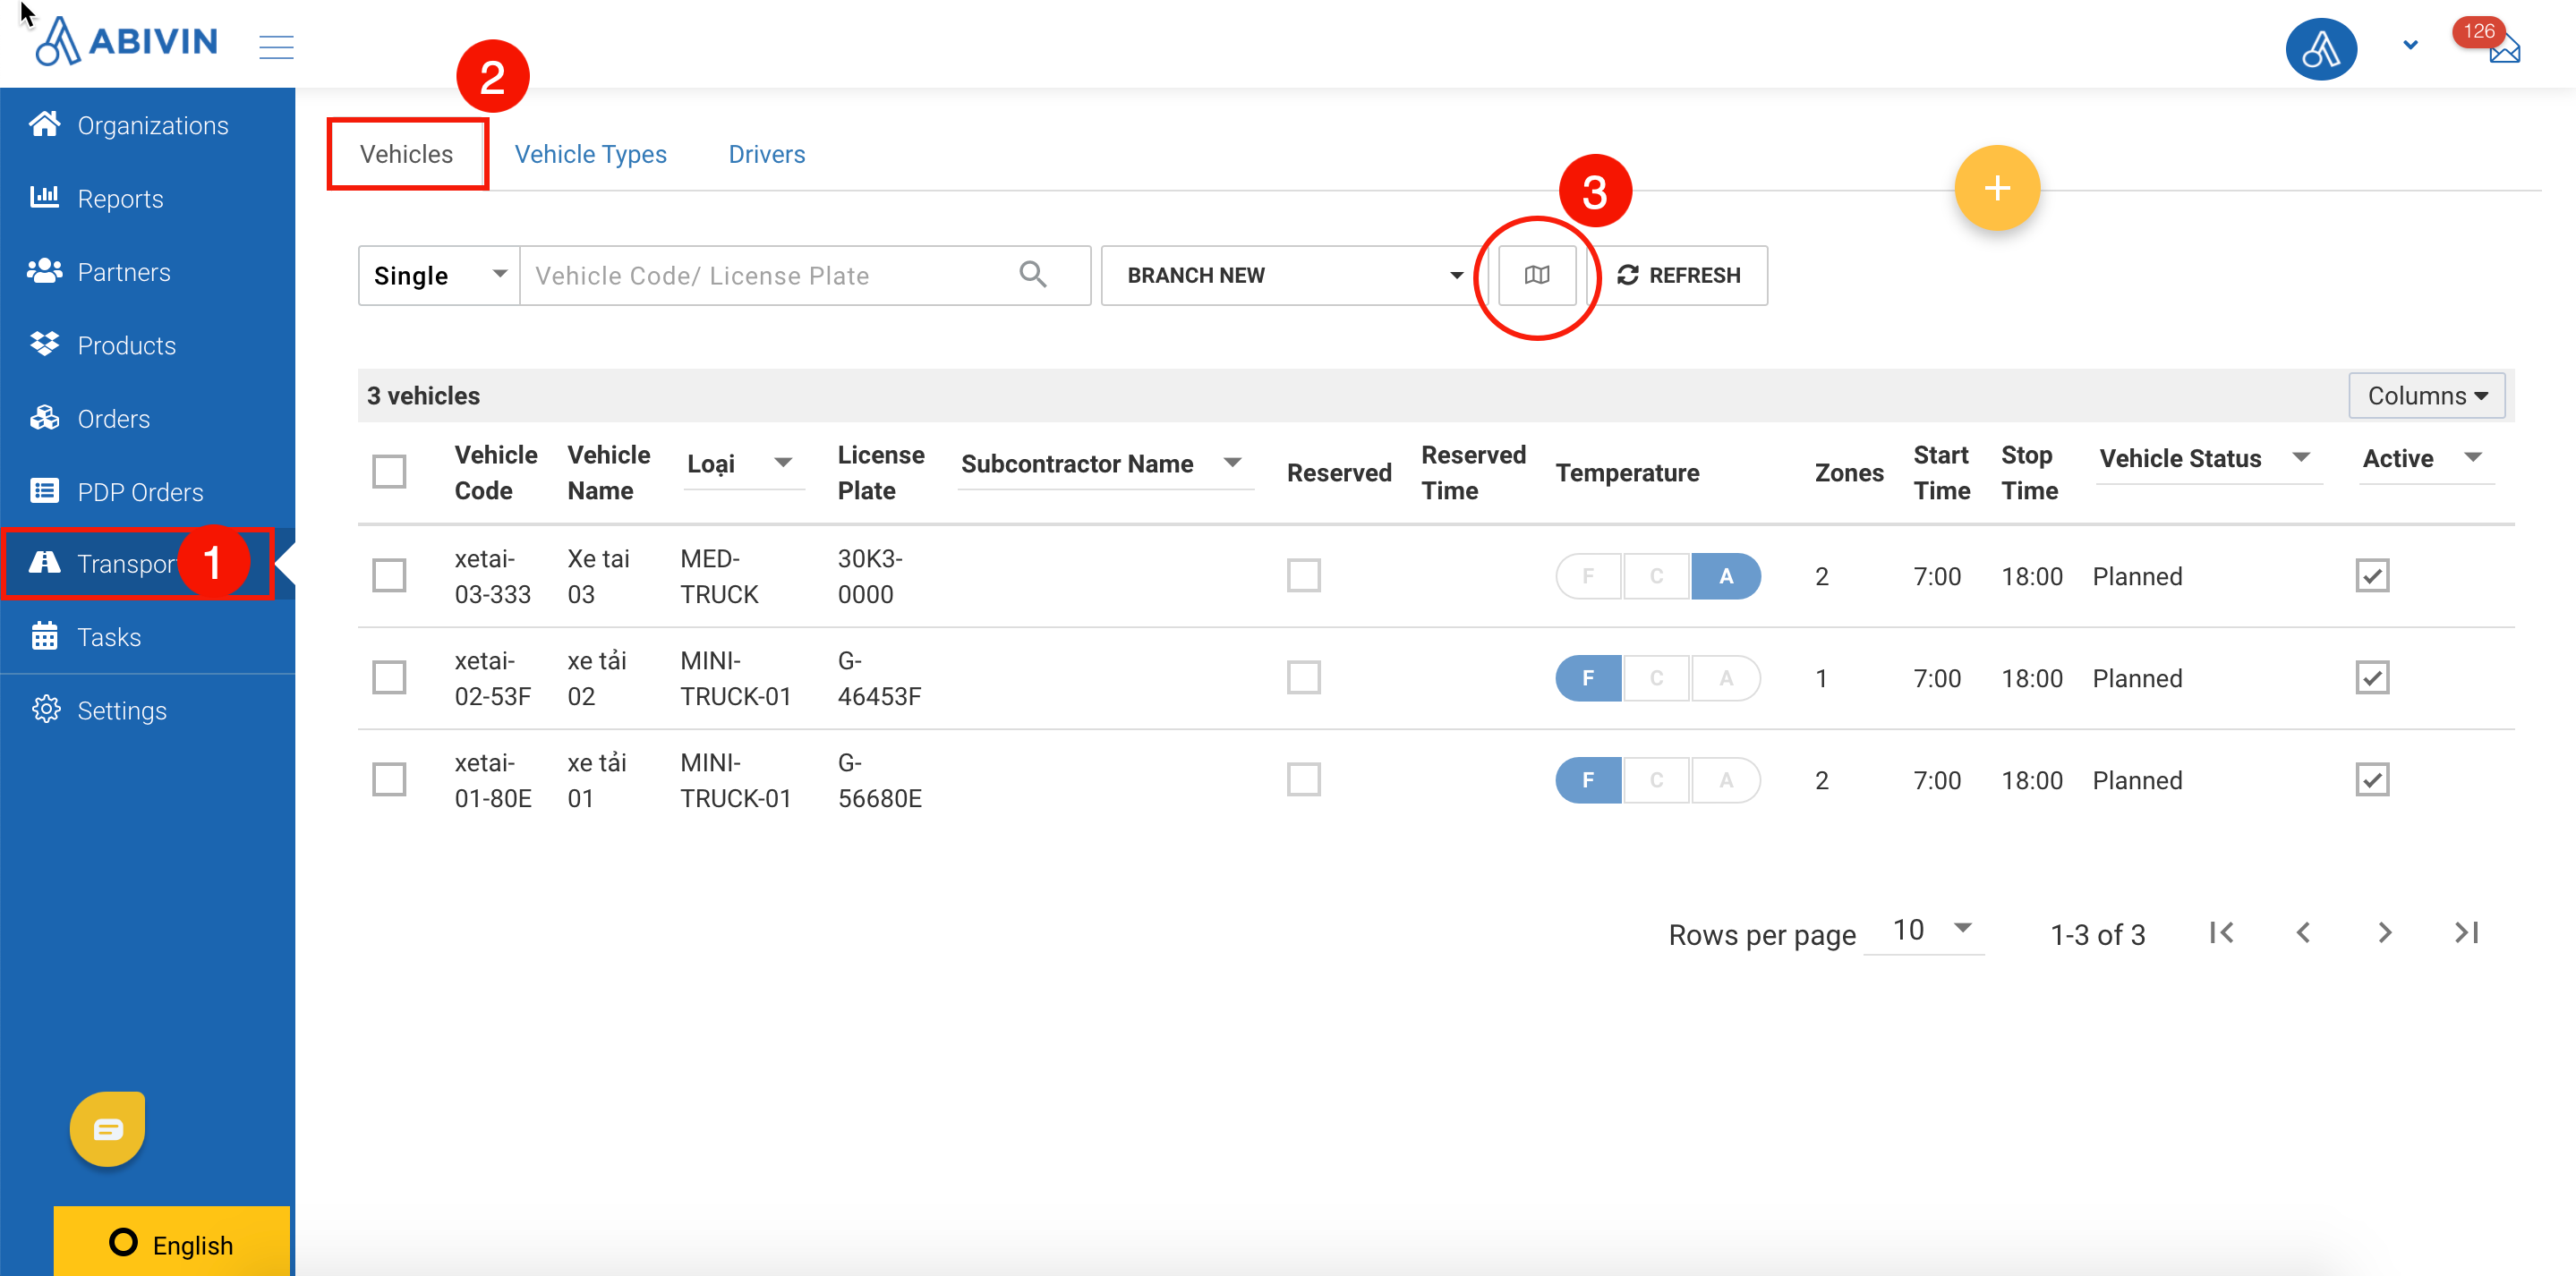The width and height of the screenshot is (2576, 1276).
Task: Click the yellow plus add button
Action: click(x=1996, y=188)
